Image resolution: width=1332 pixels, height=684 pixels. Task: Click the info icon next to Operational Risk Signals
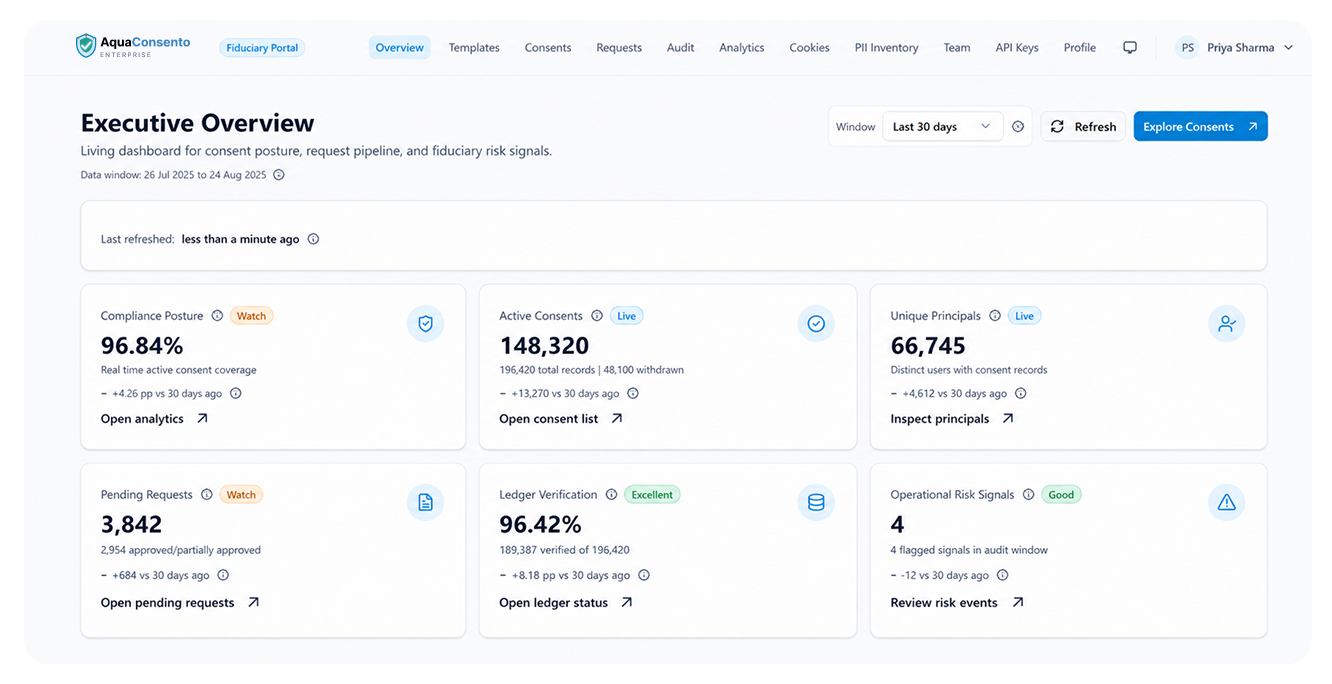point(1028,495)
